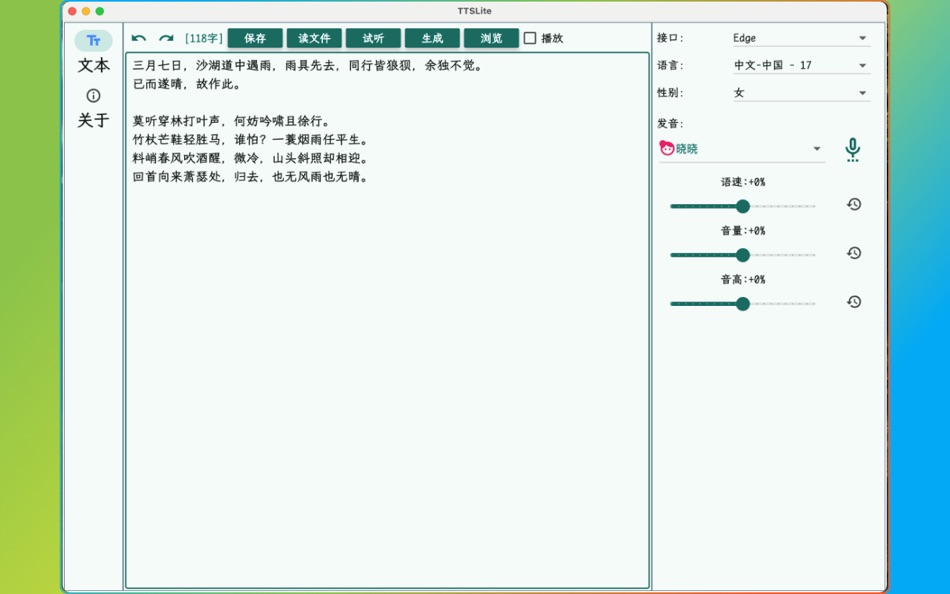Open the 性别 gender dropdown showing 女
This screenshot has height=594, width=950.
800,93
